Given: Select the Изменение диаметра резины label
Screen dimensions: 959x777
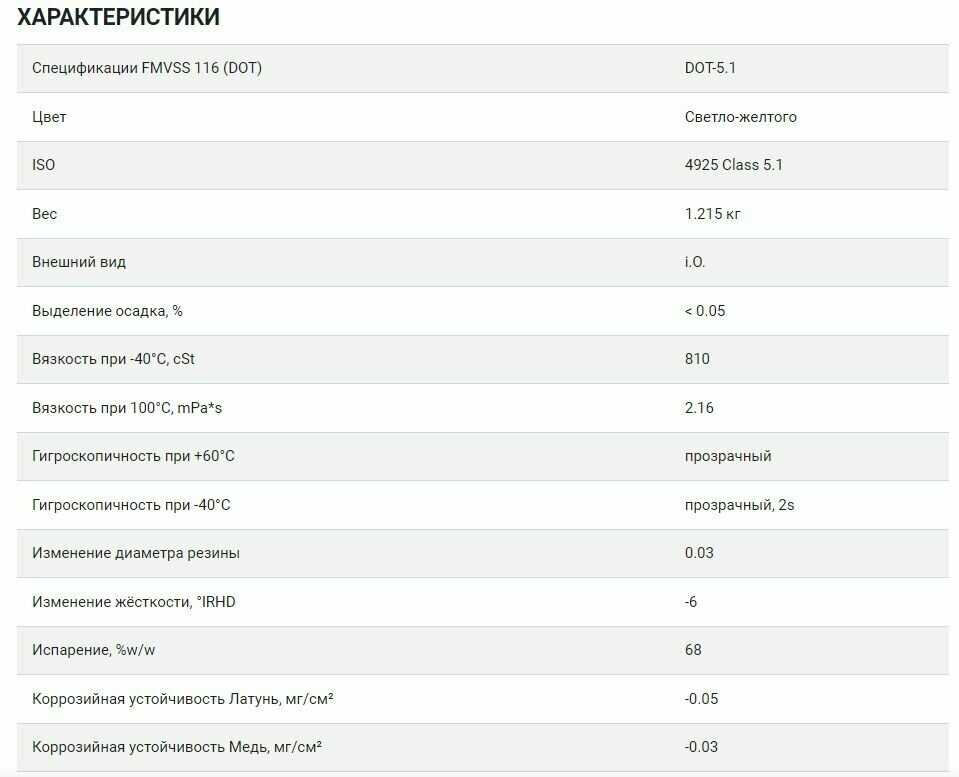Looking at the screenshot, I should [136, 553].
